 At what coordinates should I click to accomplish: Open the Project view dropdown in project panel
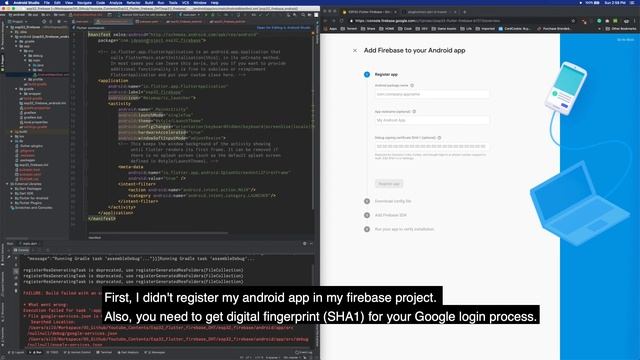[18, 21]
